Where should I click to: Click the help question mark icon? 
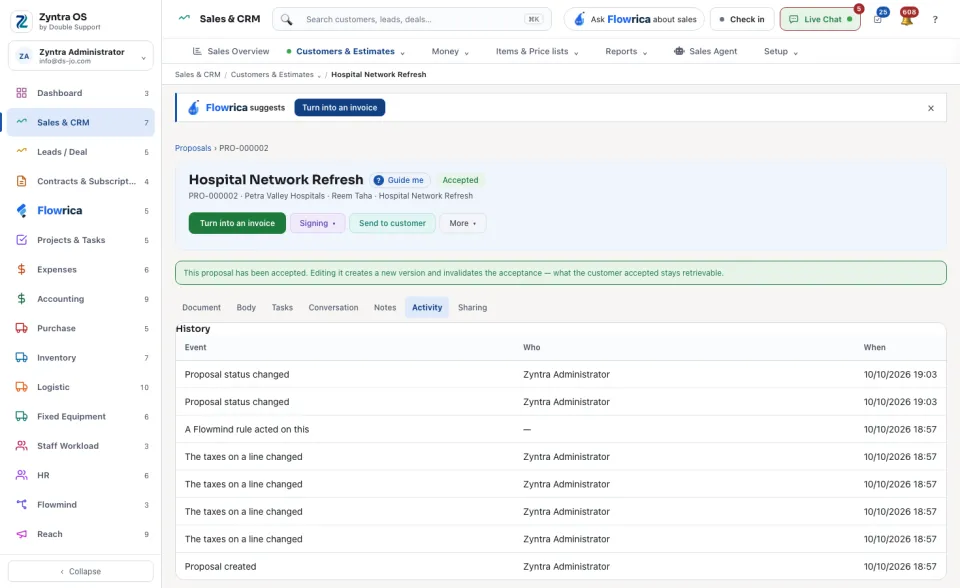pyautogui.click(x=935, y=20)
